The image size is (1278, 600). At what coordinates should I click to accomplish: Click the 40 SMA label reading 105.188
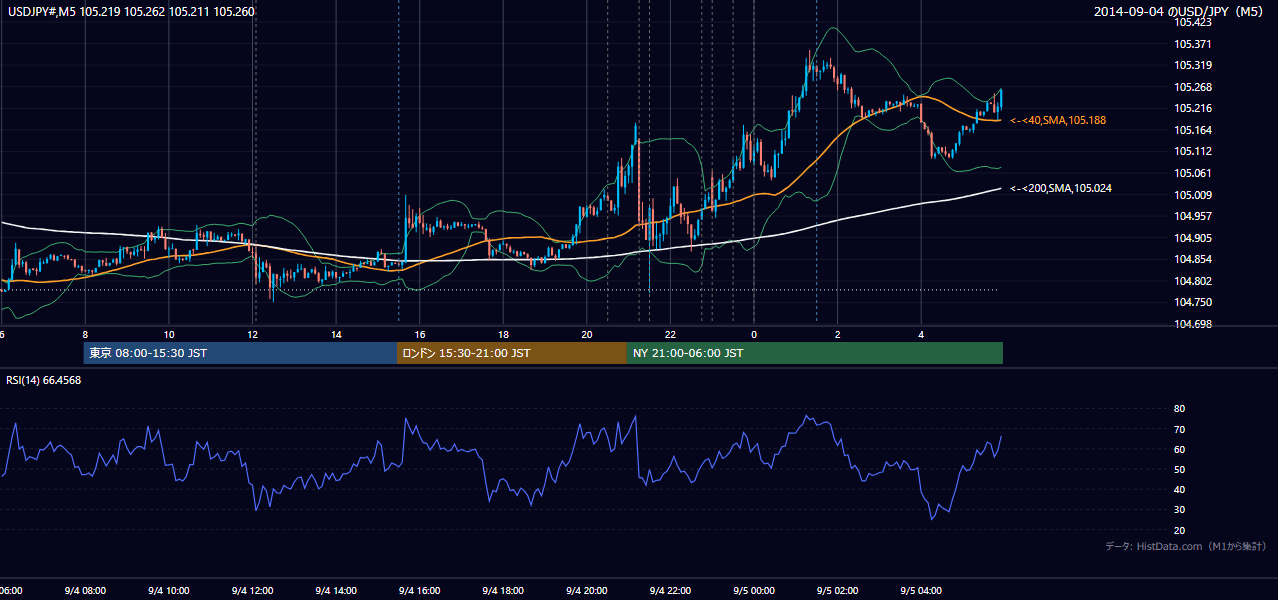1059,120
